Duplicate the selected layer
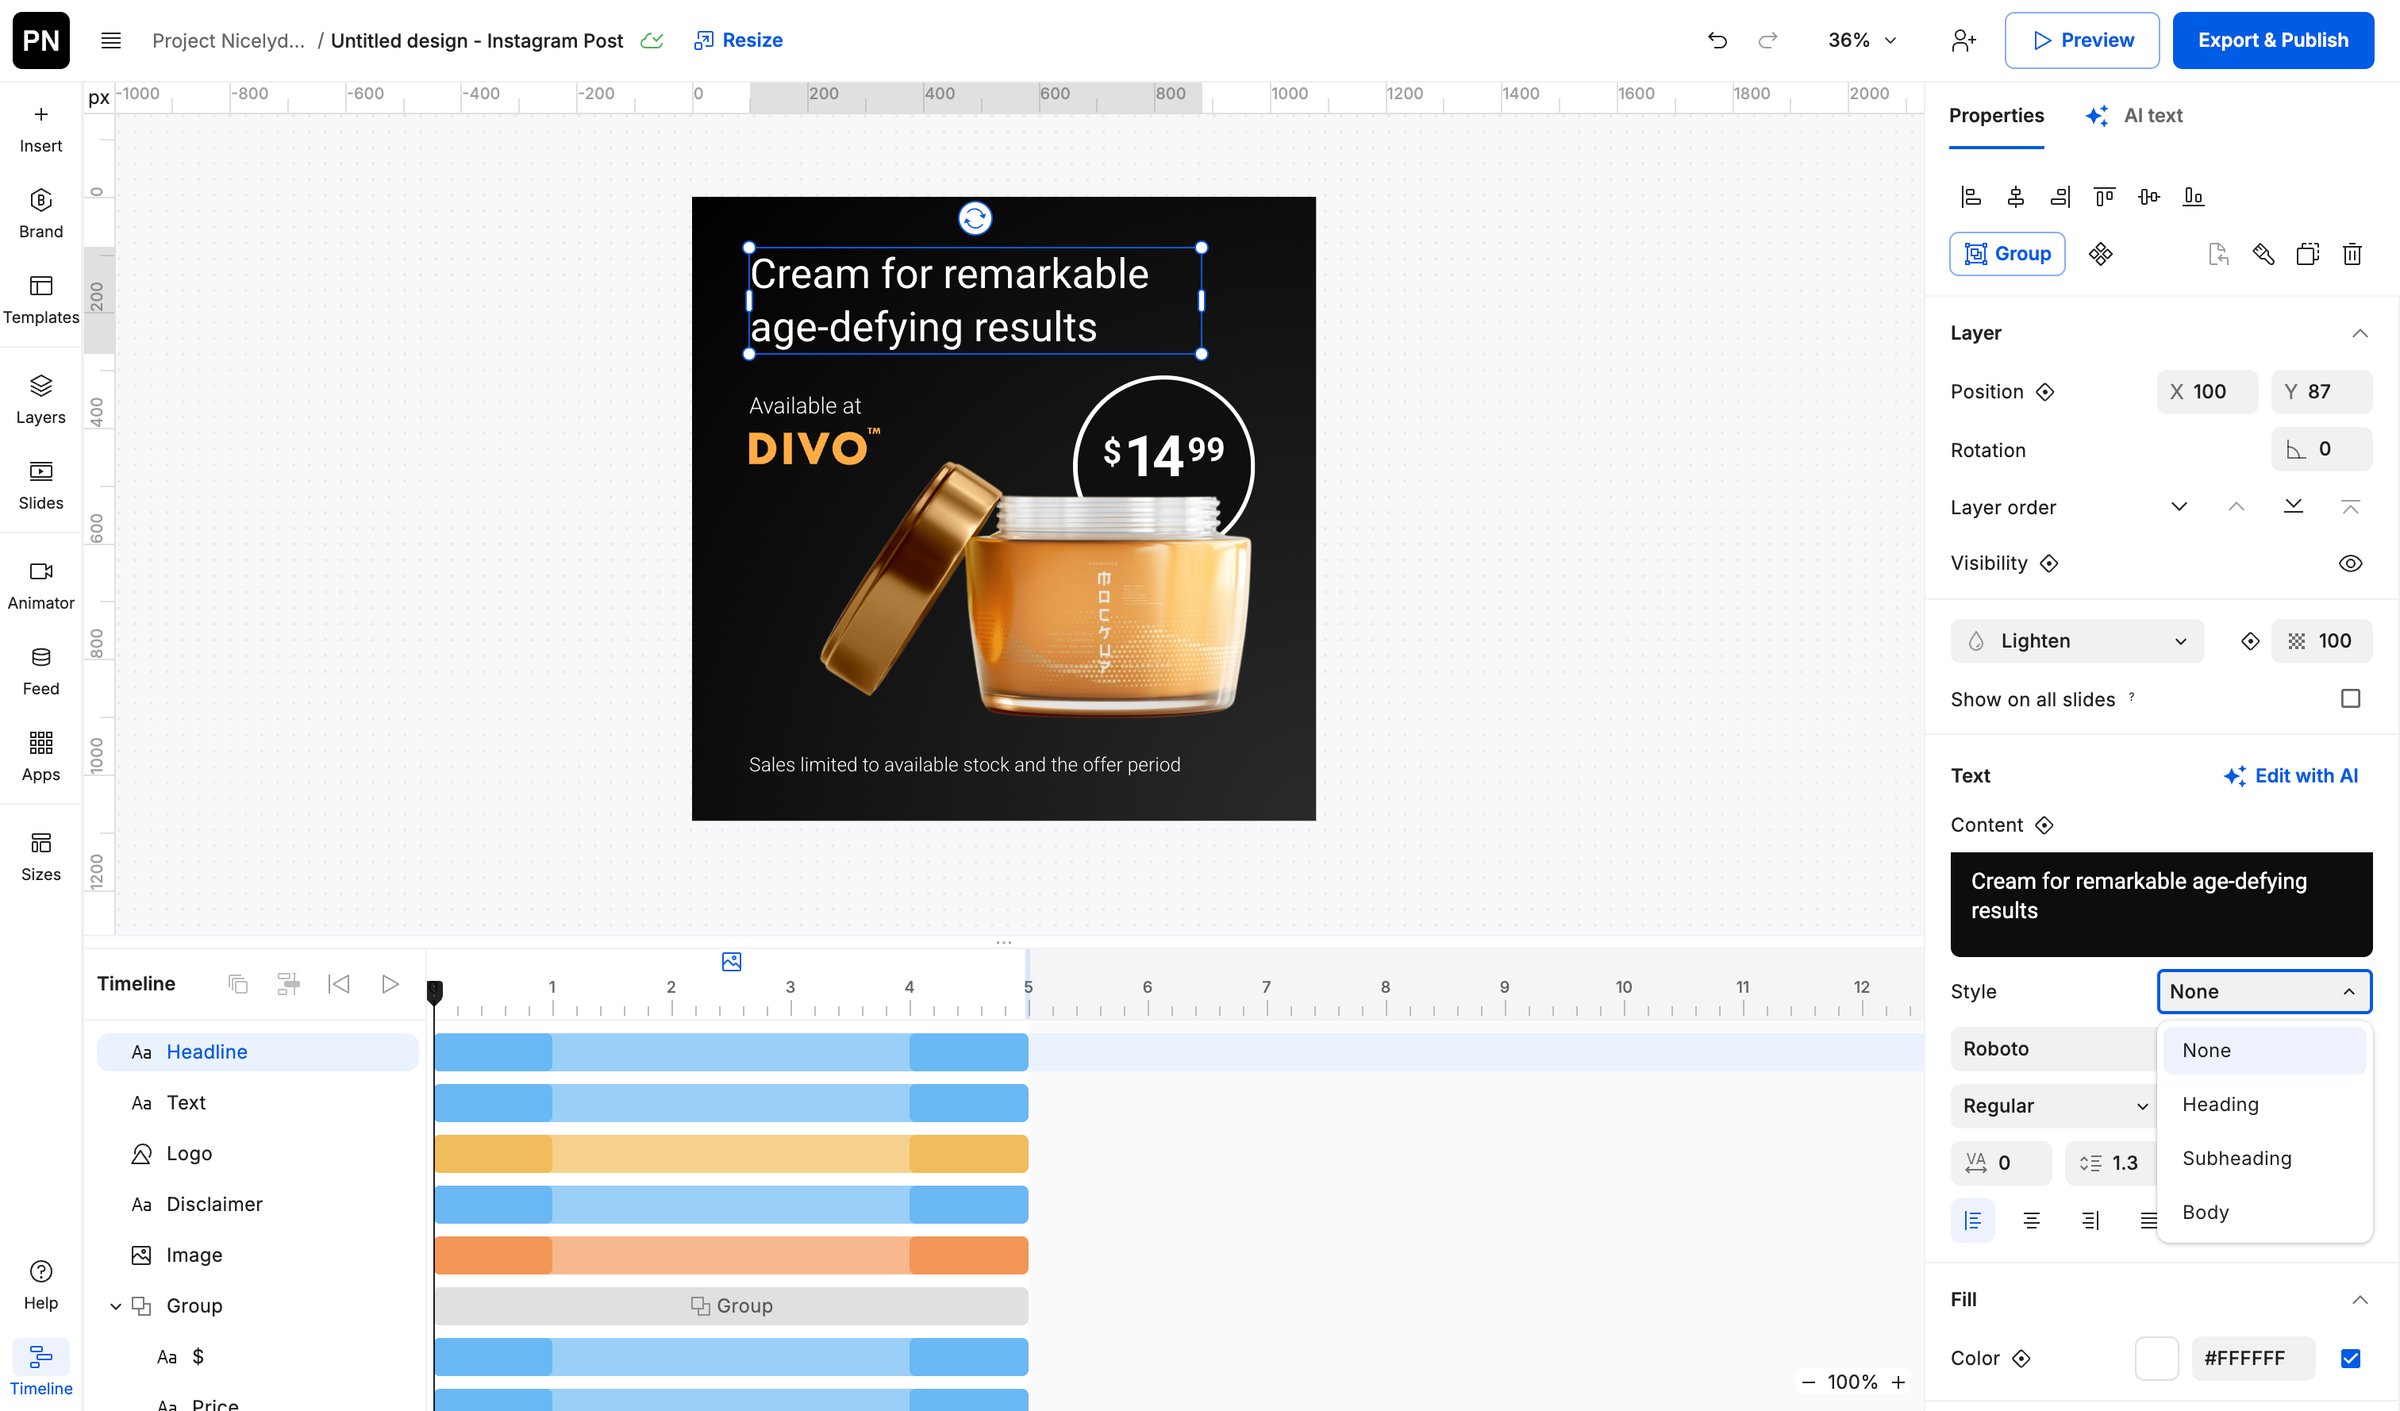 (x=2308, y=254)
